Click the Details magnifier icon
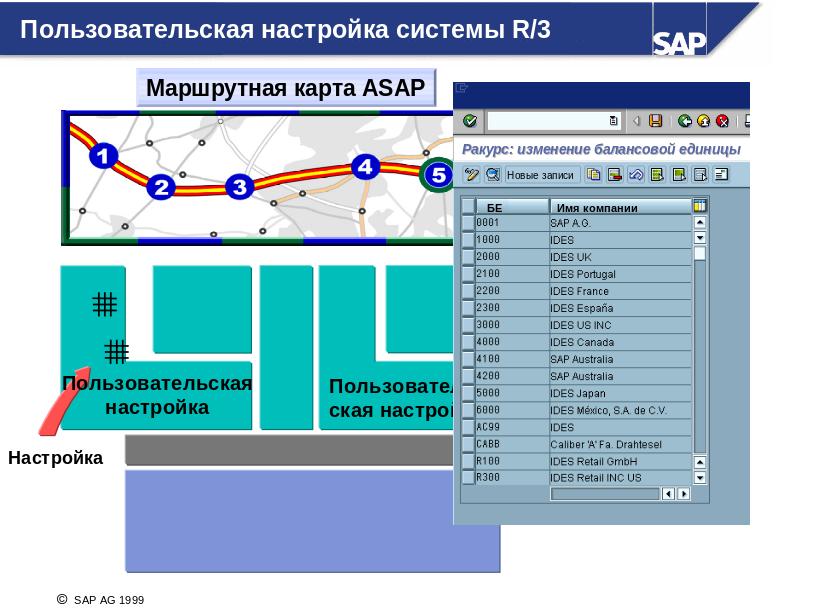Viewport: 816px width, 612px height. click(x=492, y=175)
